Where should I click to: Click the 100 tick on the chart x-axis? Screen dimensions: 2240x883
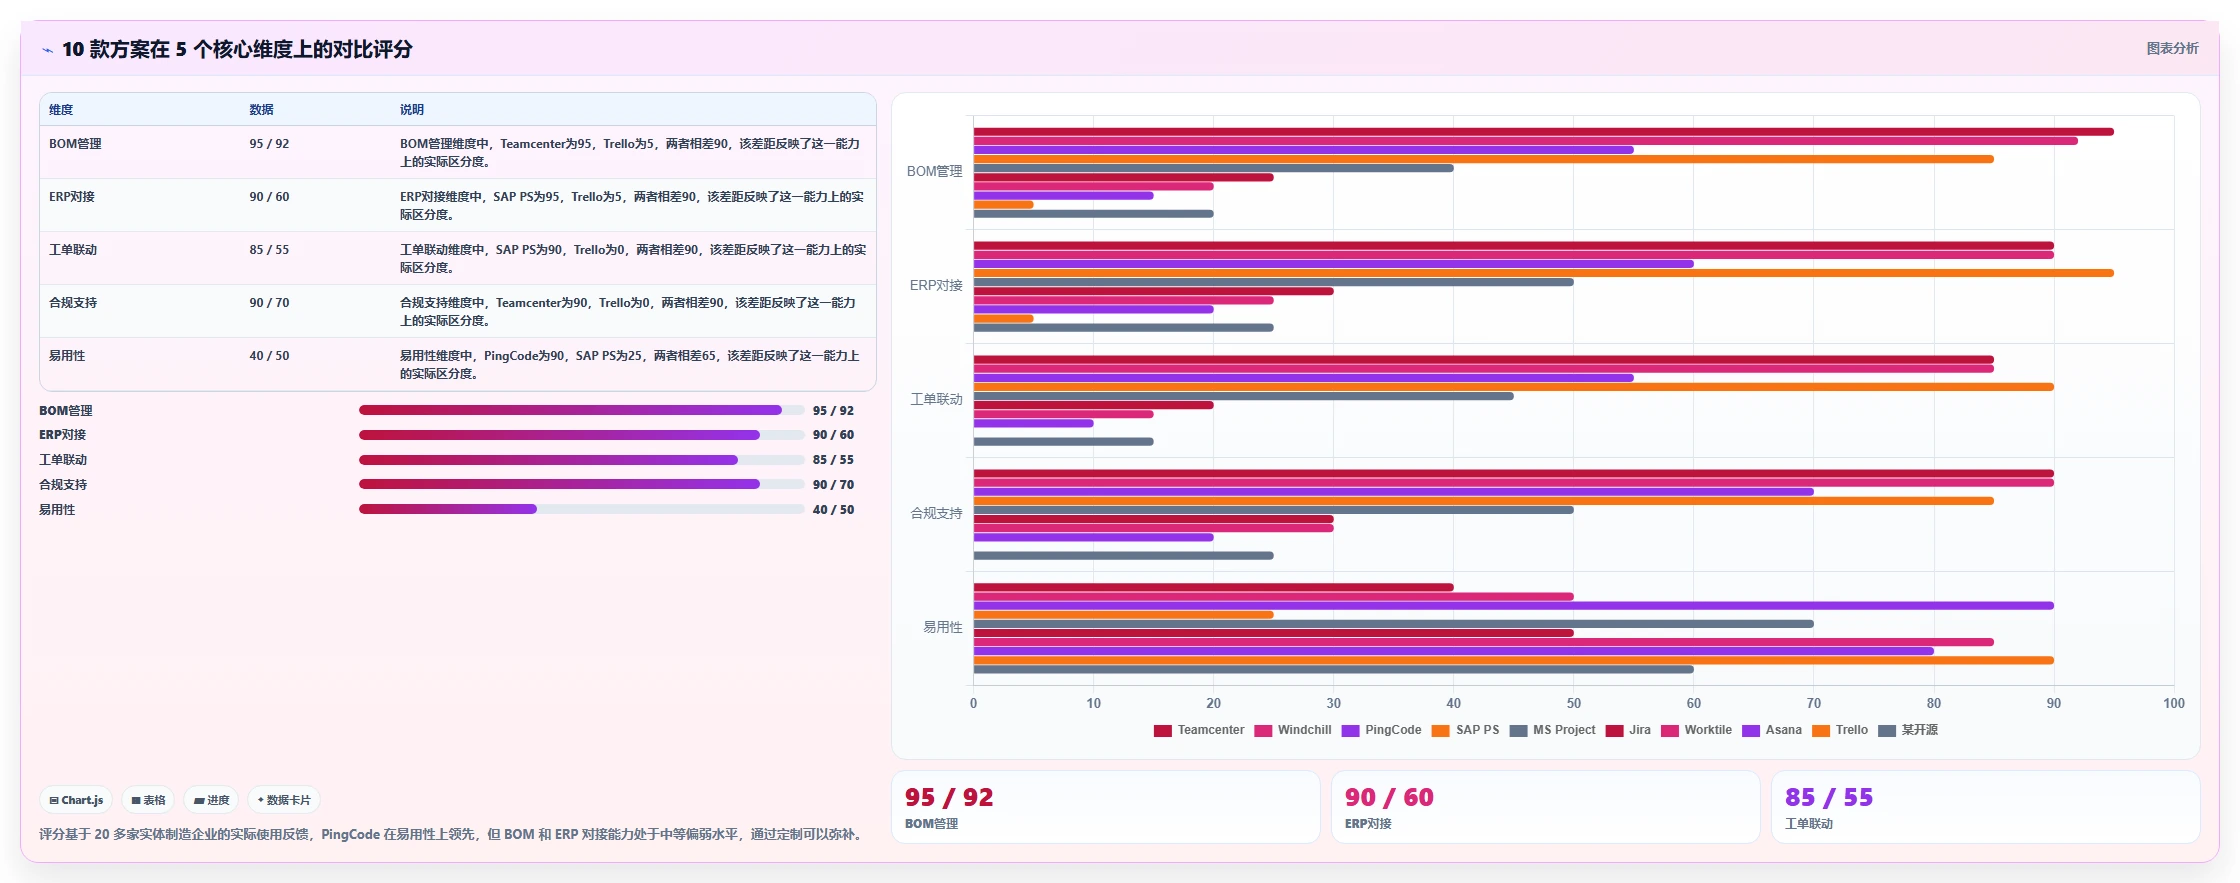pyautogui.click(x=2173, y=704)
